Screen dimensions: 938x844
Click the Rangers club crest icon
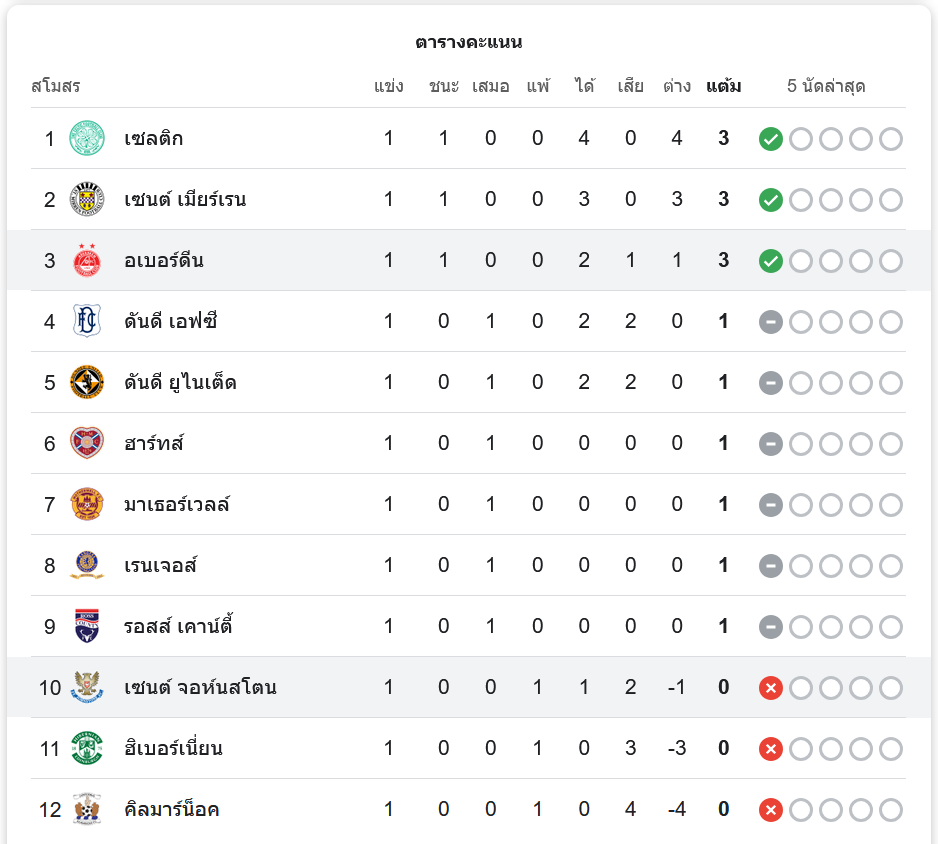tap(87, 565)
